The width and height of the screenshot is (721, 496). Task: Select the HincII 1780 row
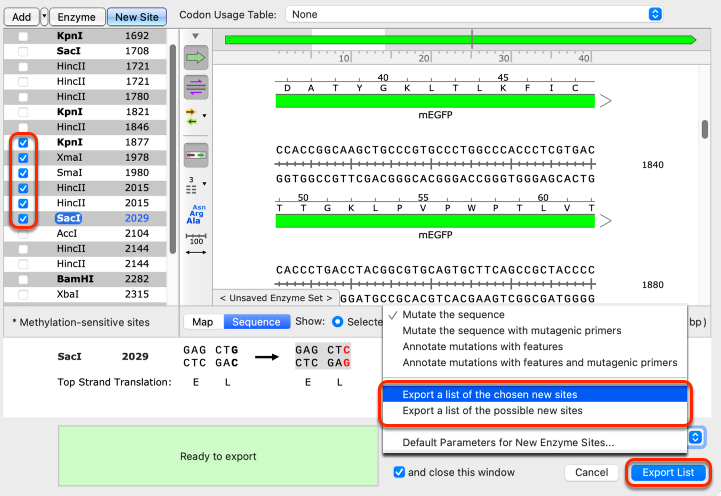[85, 97]
